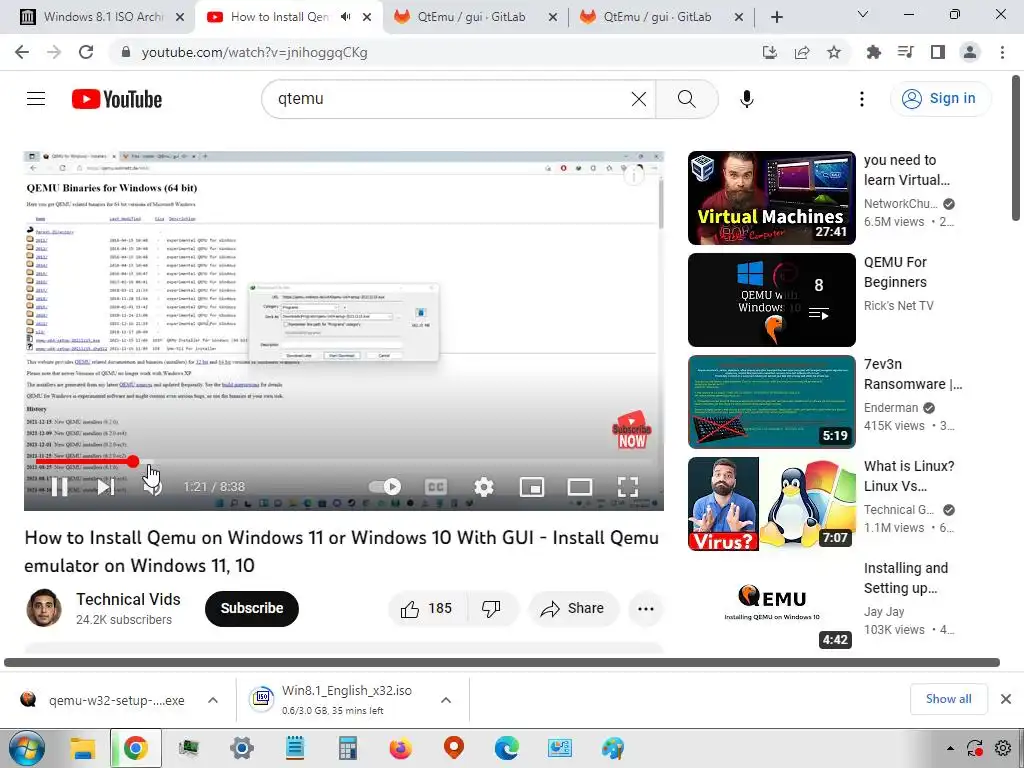Sign in to YouTube
Viewport: 1024px width, 768px height.
click(x=940, y=99)
